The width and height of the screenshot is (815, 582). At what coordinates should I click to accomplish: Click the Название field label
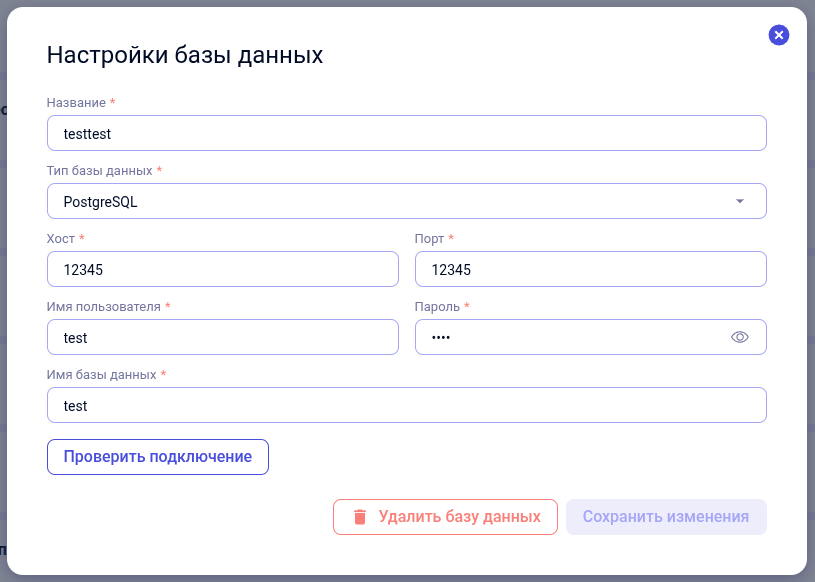(x=76, y=103)
